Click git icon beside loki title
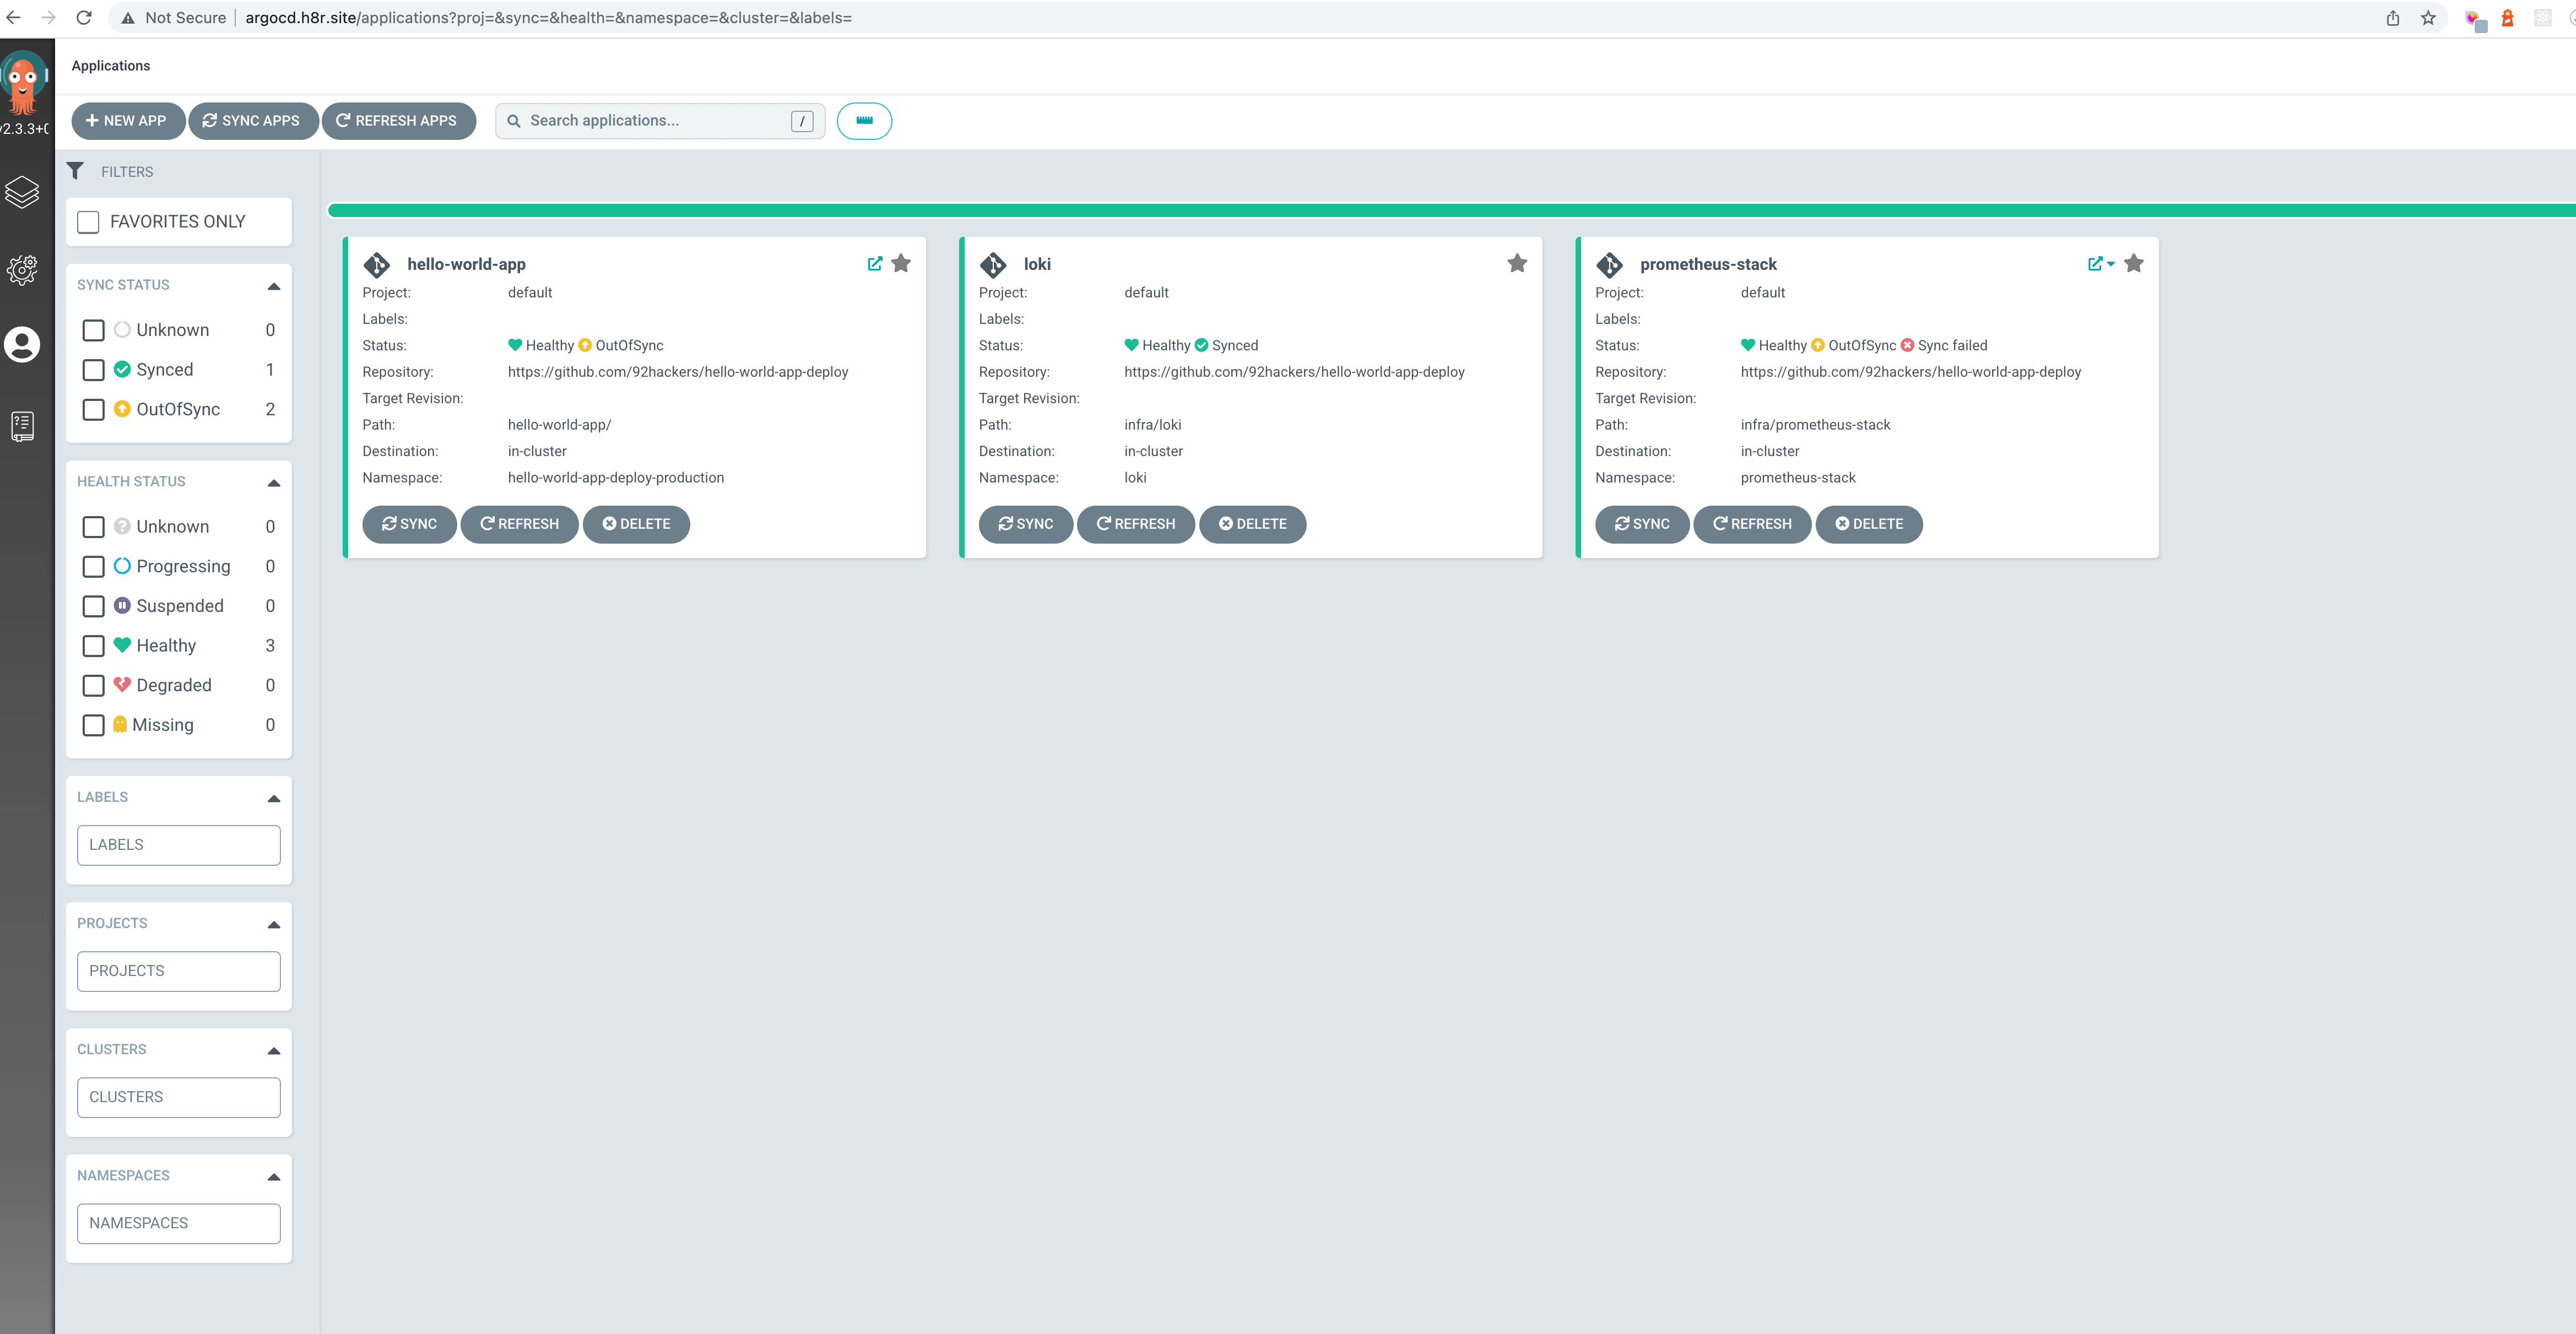Screen dimensions: 2576x1334 tap(993, 264)
